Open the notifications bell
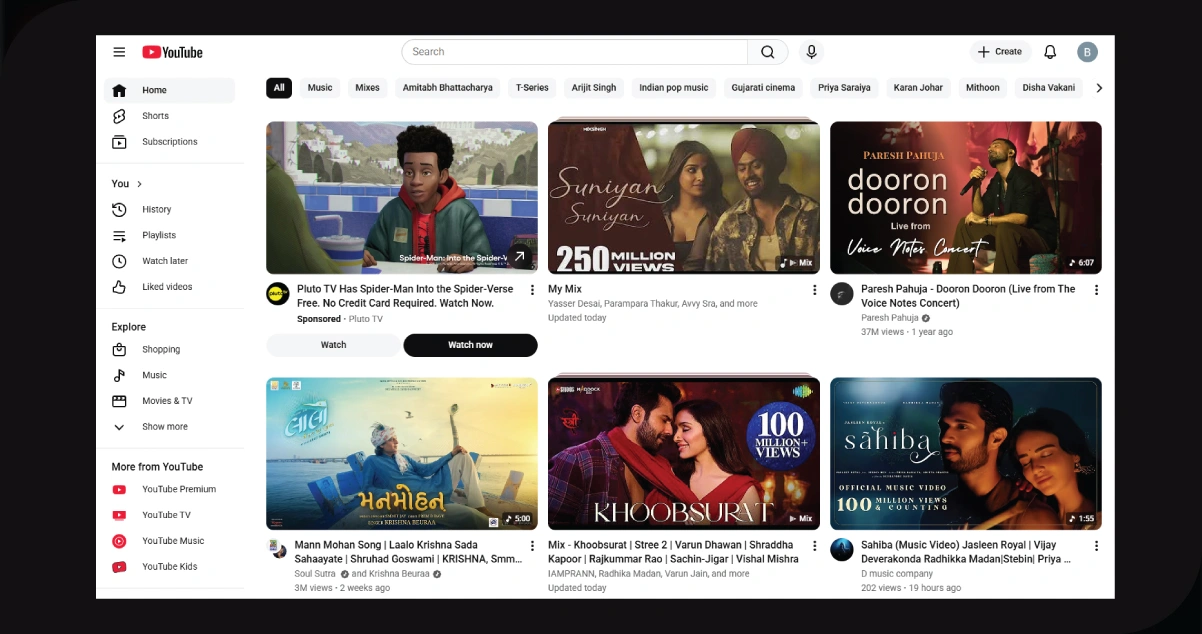1202x634 pixels. [x=1050, y=52]
